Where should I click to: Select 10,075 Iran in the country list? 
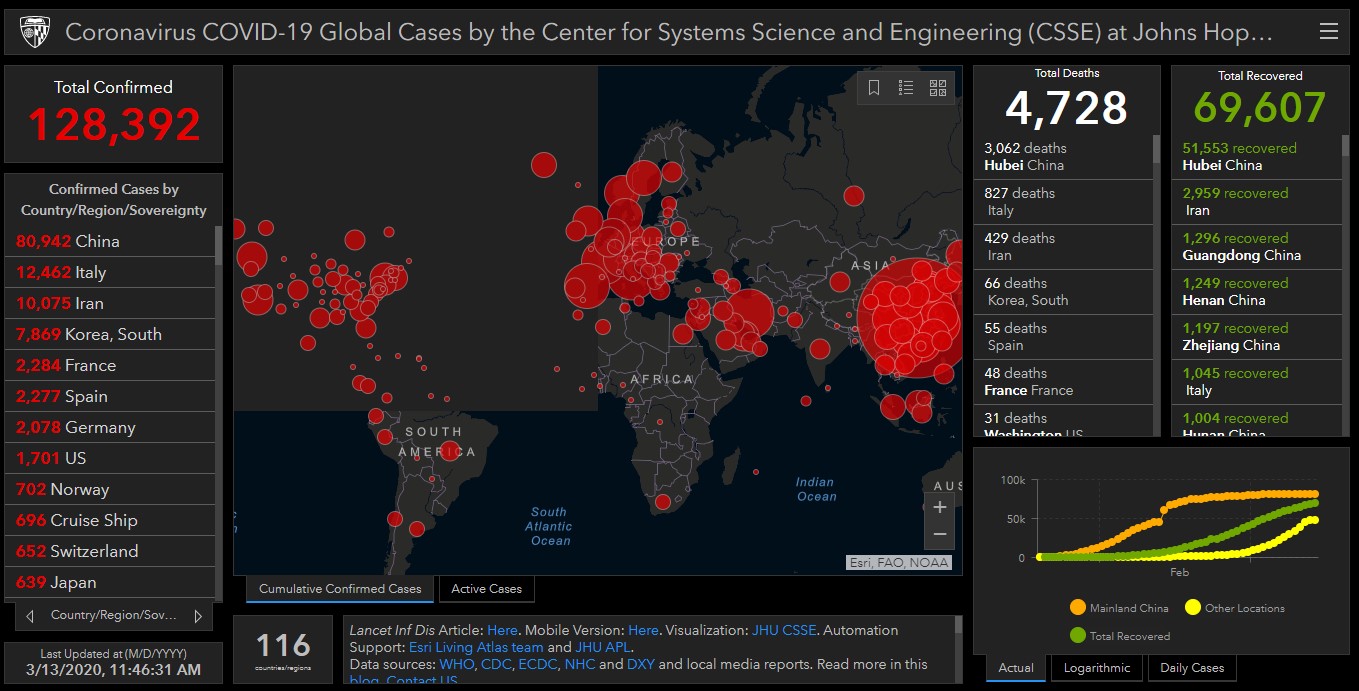(110, 303)
